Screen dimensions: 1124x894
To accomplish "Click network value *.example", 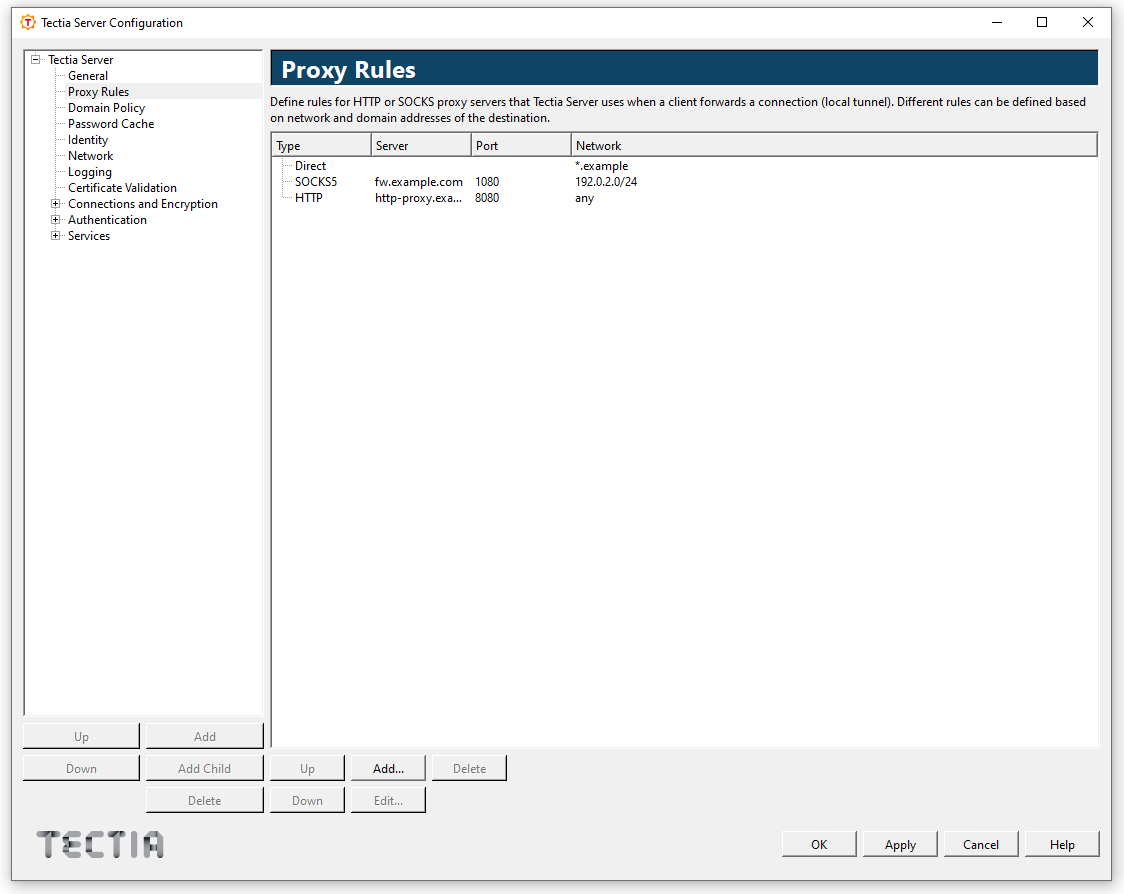I will pyautogui.click(x=601, y=166).
